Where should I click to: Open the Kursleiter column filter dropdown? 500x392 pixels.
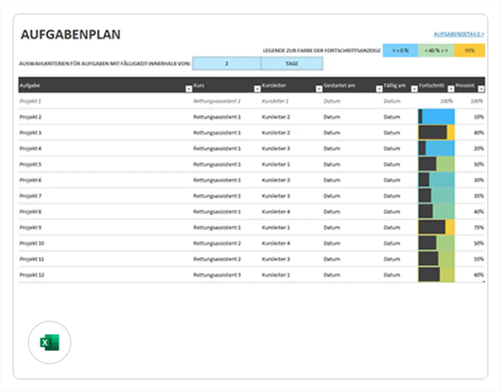[x=319, y=89]
